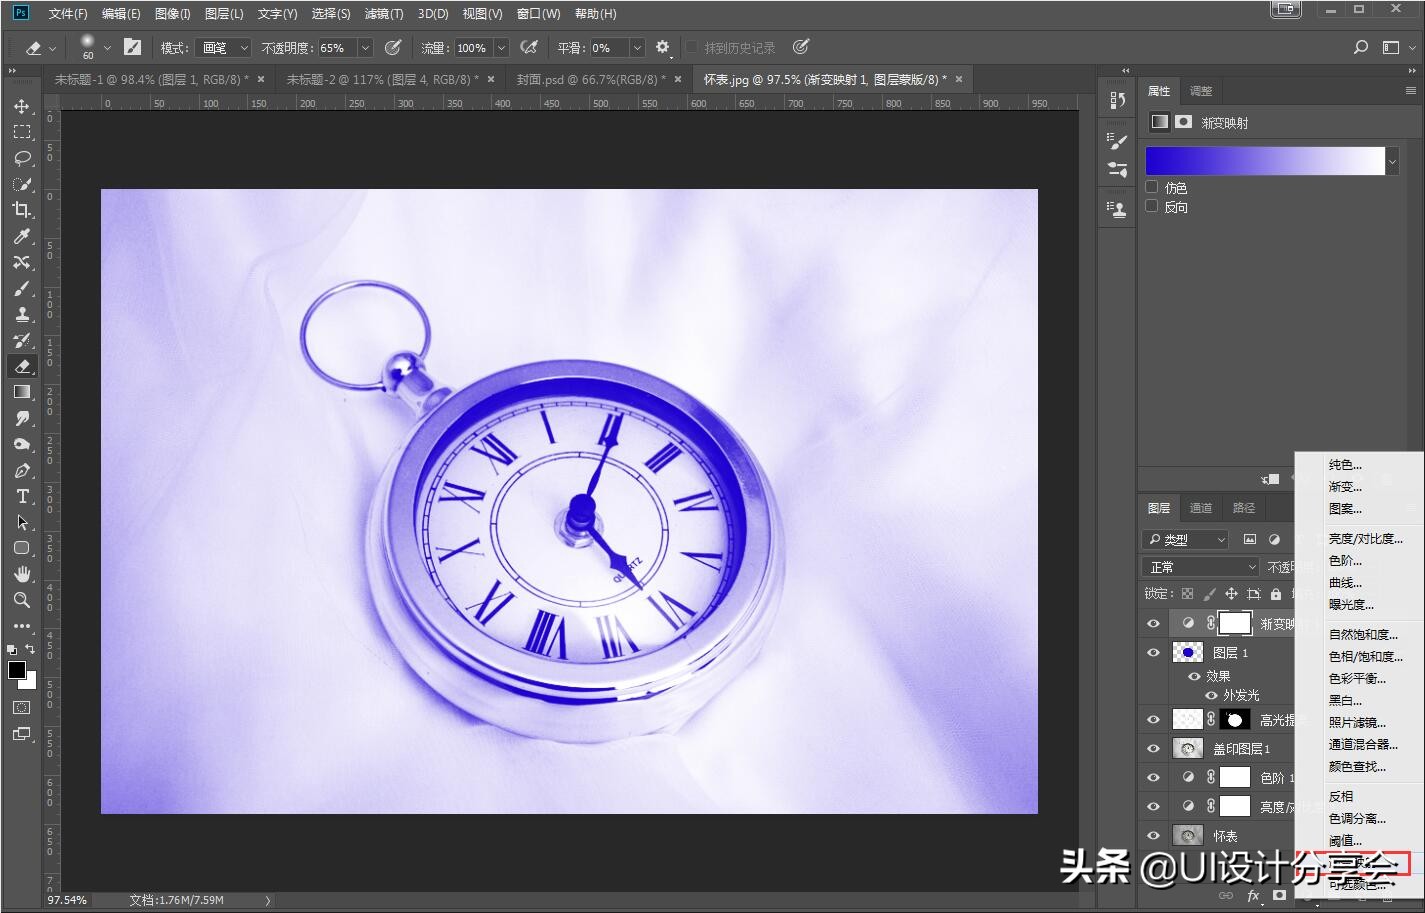Choose 曲线... from the adjustment layer menu
The height and width of the screenshot is (913, 1425).
pyautogui.click(x=1345, y=582)
